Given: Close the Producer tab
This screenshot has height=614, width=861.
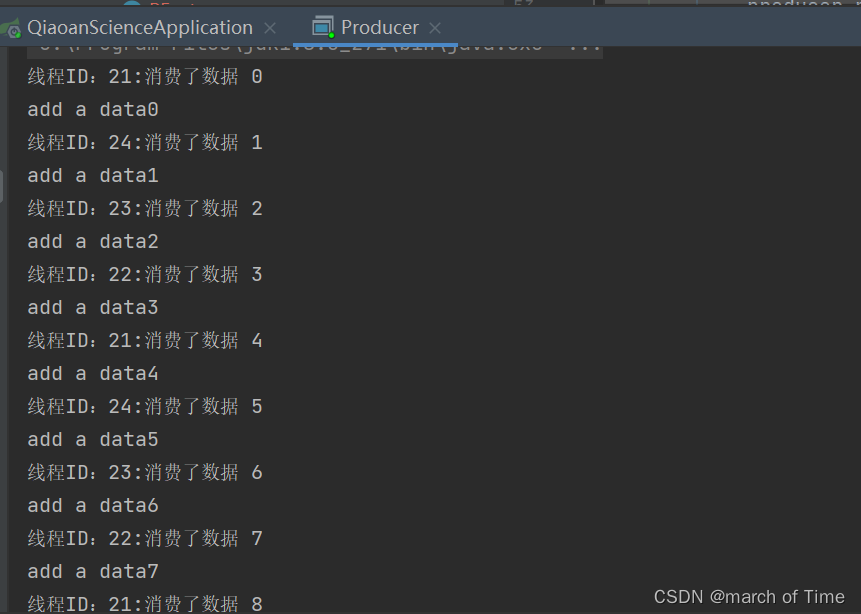Looking at the screenshot, I should pos(435,27).
